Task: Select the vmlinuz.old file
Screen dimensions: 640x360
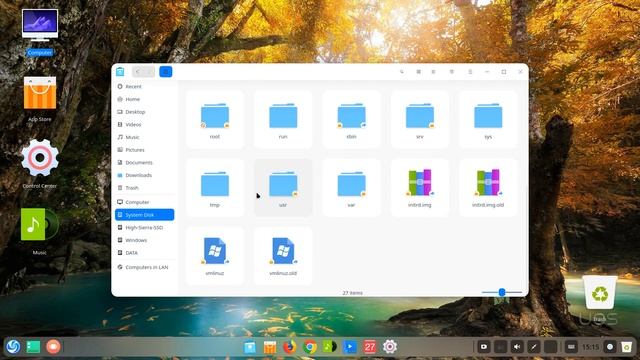Action: pos(283,256)
